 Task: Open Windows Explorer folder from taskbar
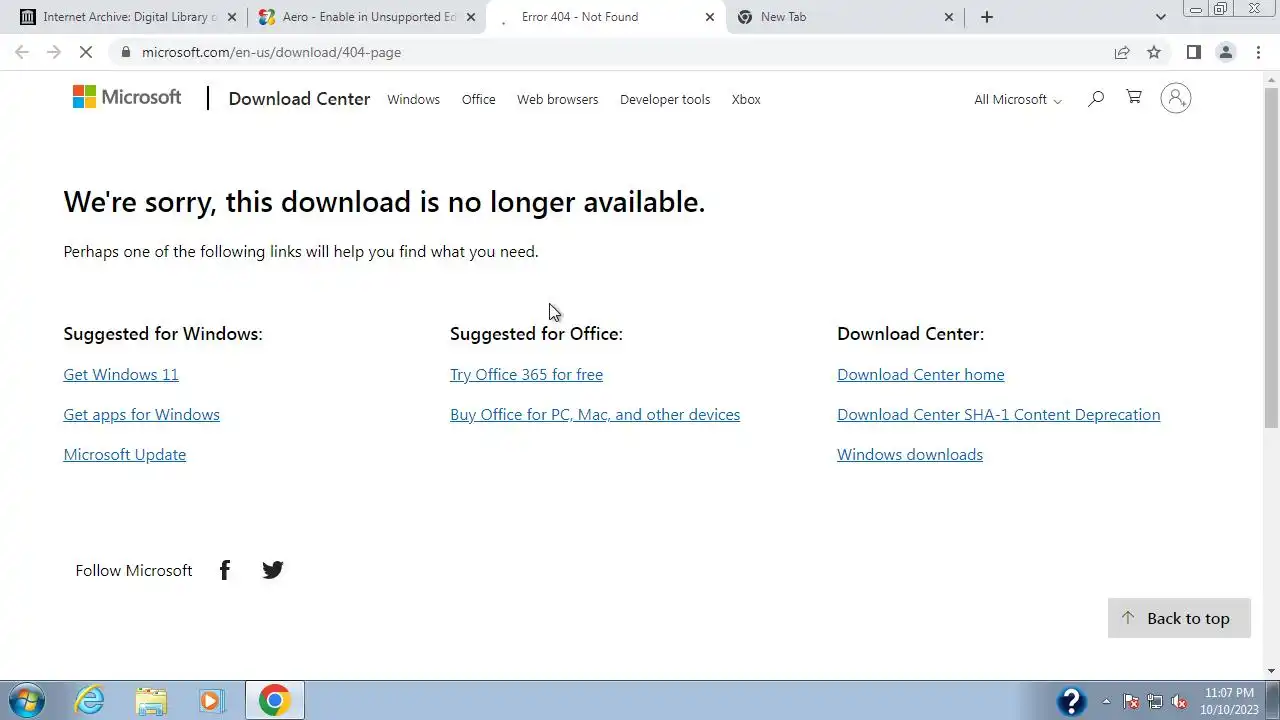coord(151,701)
